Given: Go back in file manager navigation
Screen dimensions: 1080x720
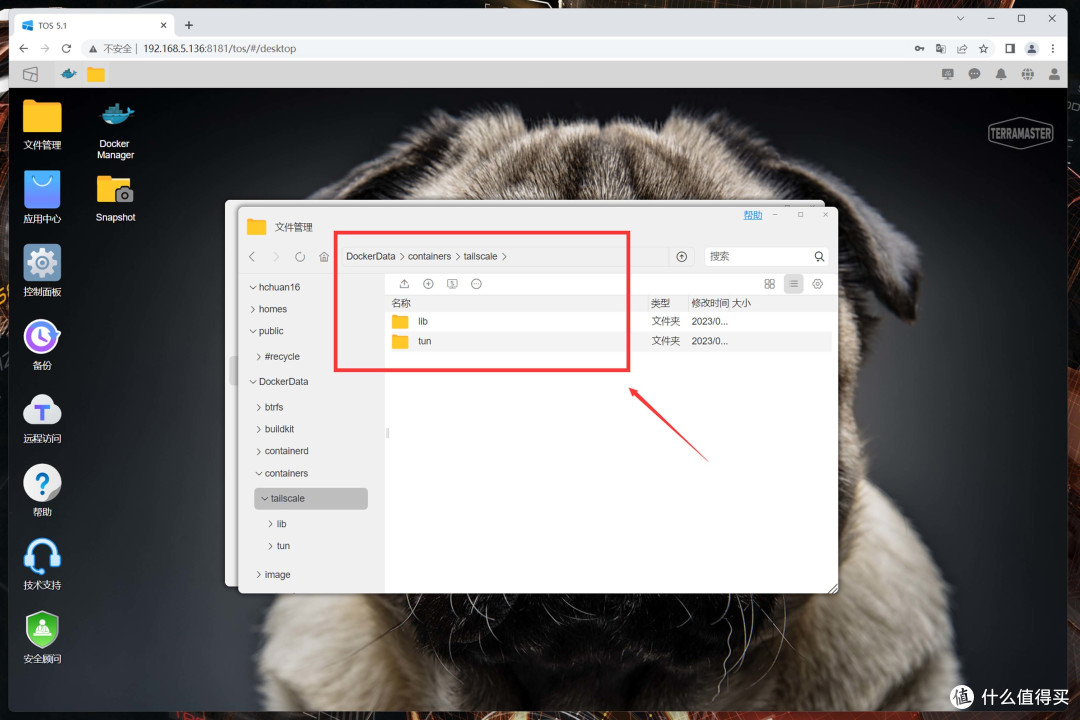Looking at the screenshot, I should (x=252, y=256).
